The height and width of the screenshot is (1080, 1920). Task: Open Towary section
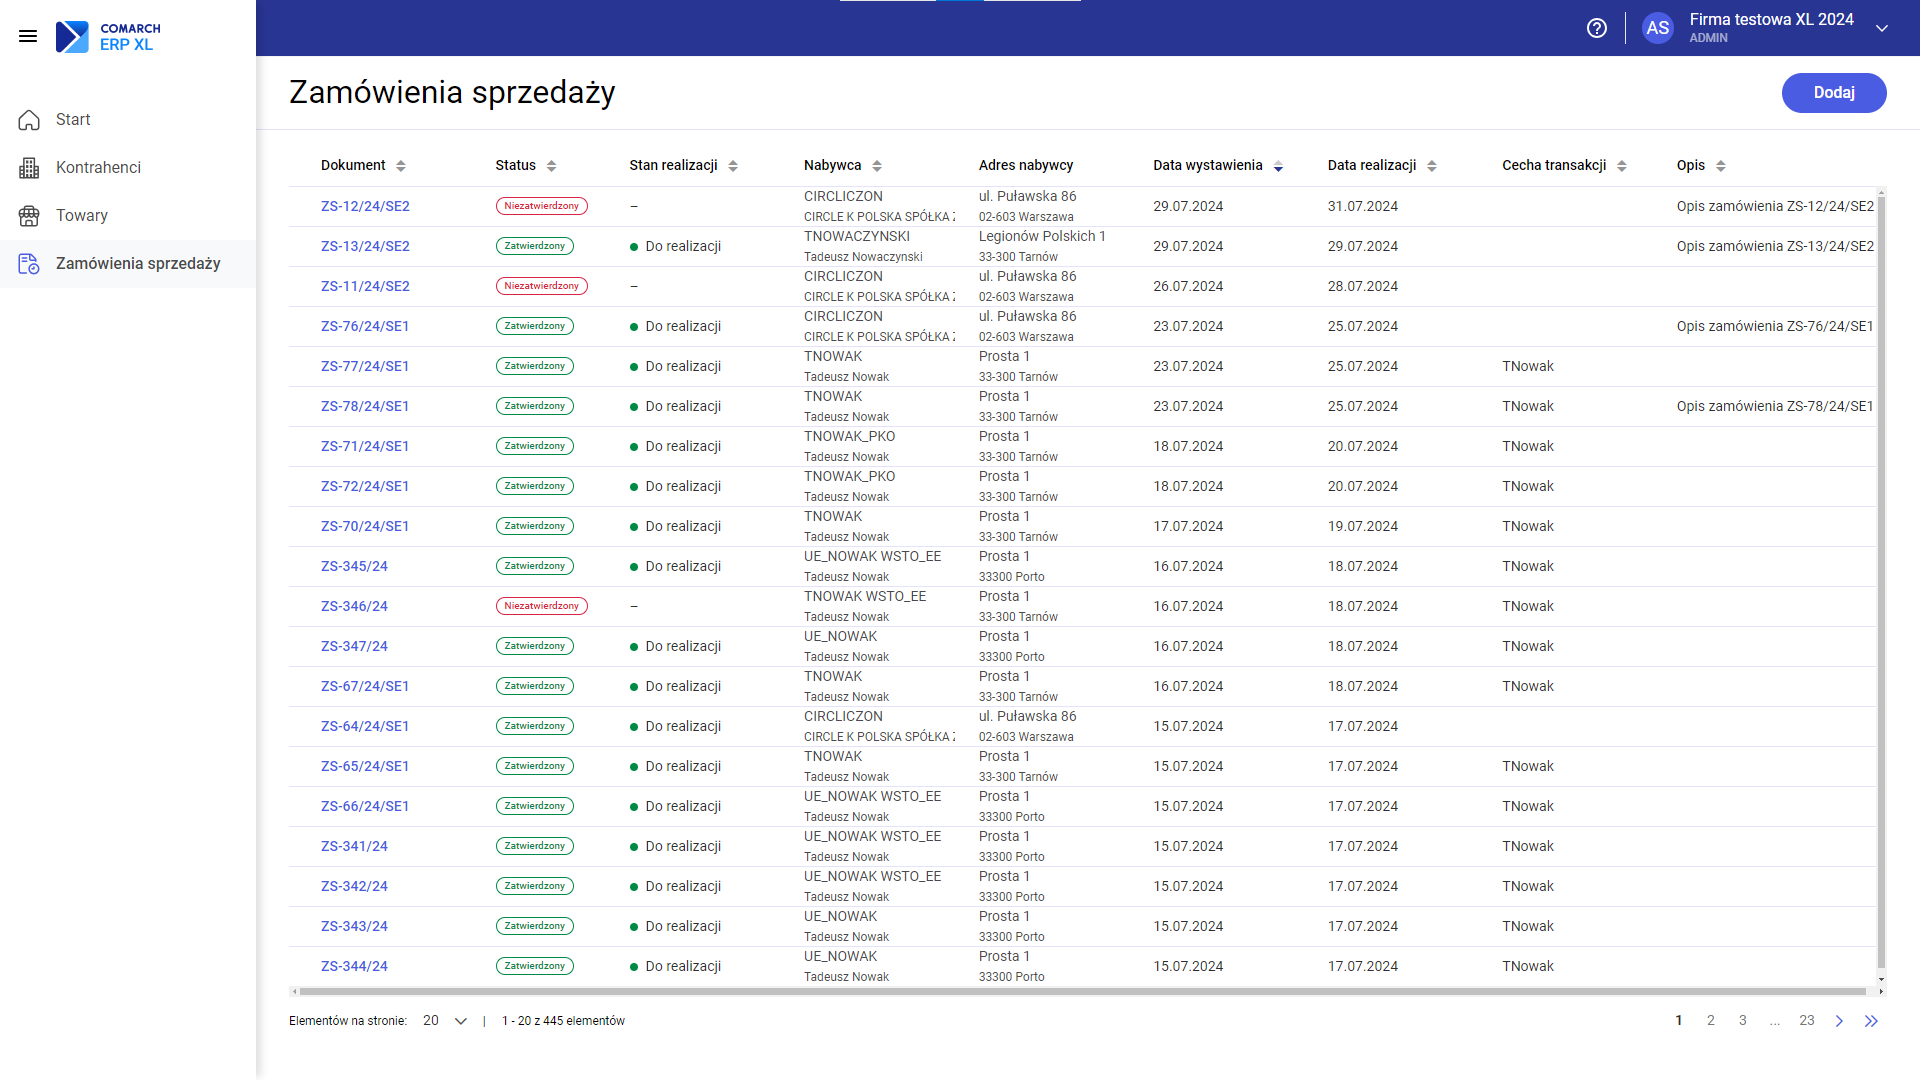point(82,216)
